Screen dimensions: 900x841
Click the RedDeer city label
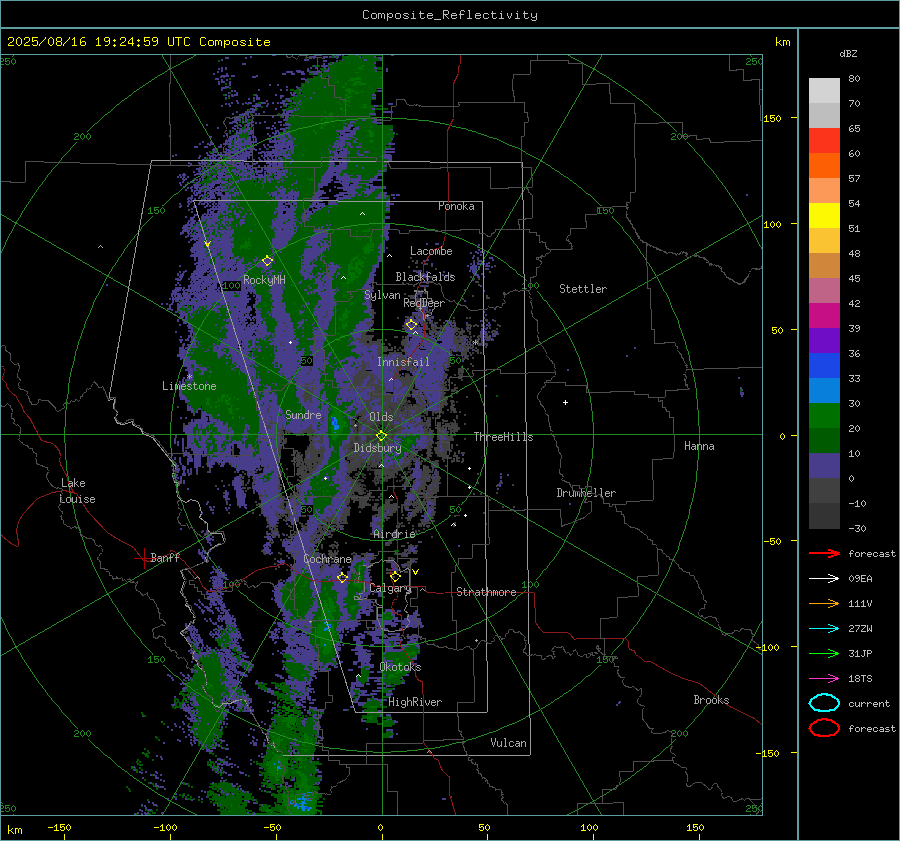point(424,303)
